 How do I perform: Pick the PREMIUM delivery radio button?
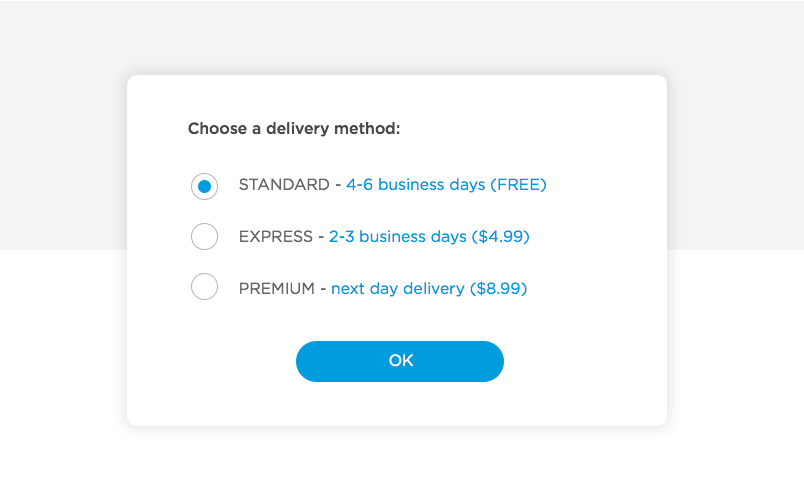(204, 287)
